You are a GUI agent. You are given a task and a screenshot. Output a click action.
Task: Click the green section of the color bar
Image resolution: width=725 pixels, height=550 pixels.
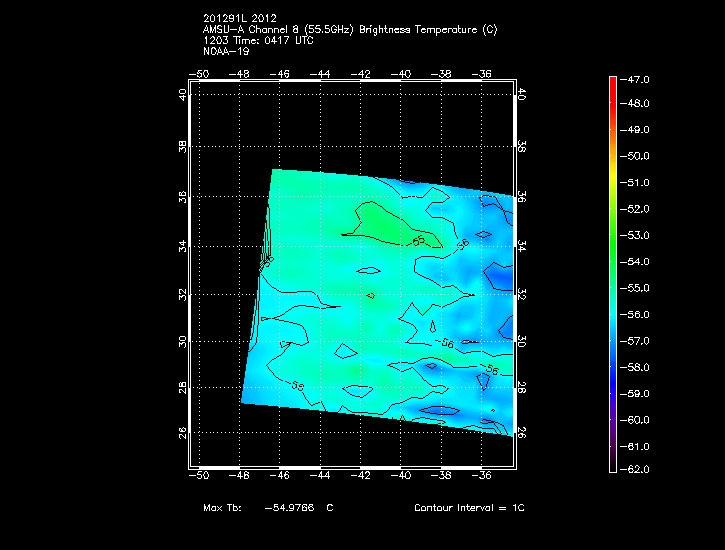(x=612, y=255)
